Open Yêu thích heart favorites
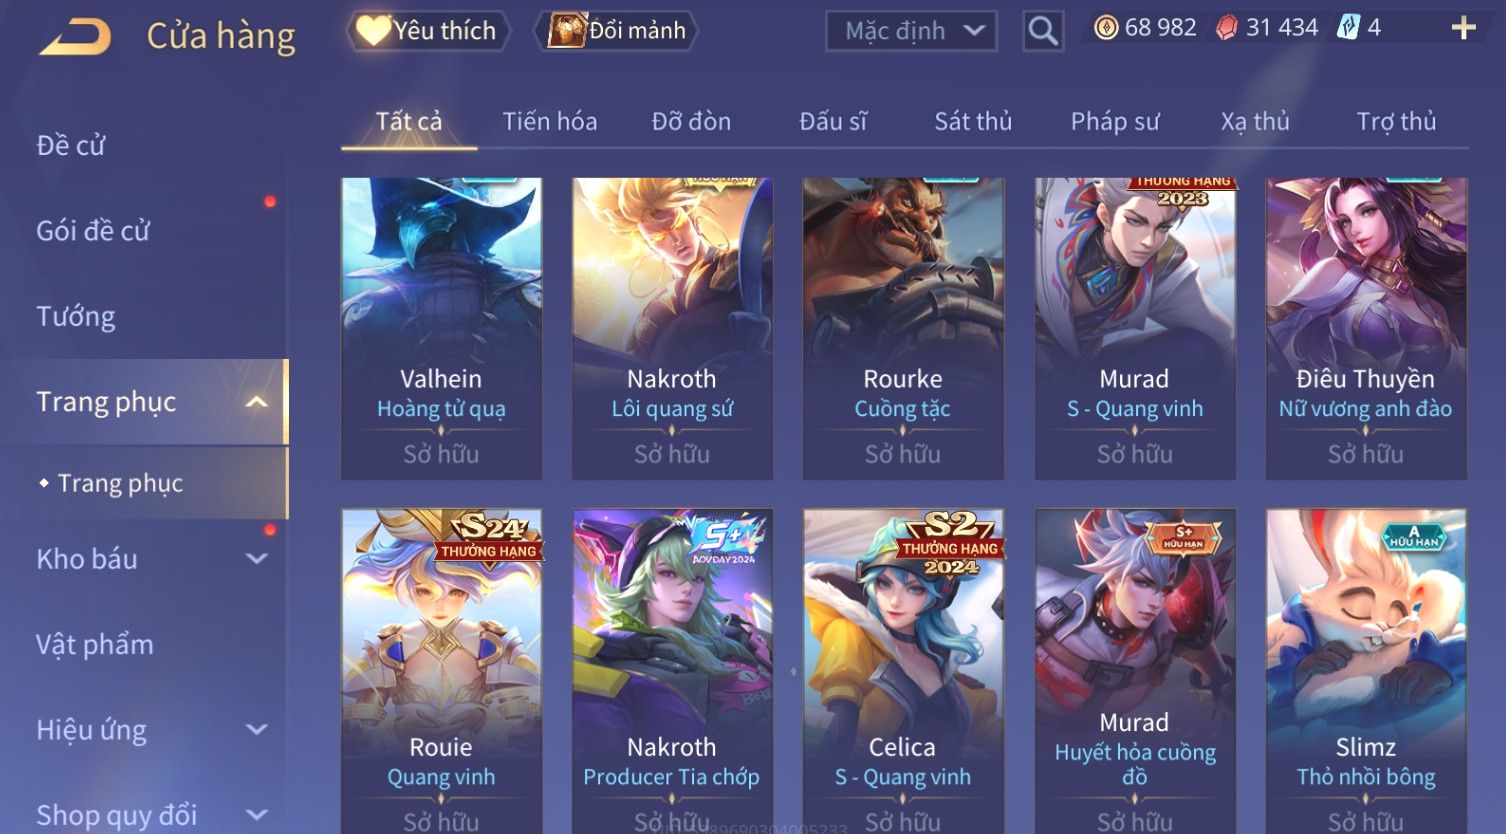This screenshot has width=1506, height=834. tap(428, 31)
